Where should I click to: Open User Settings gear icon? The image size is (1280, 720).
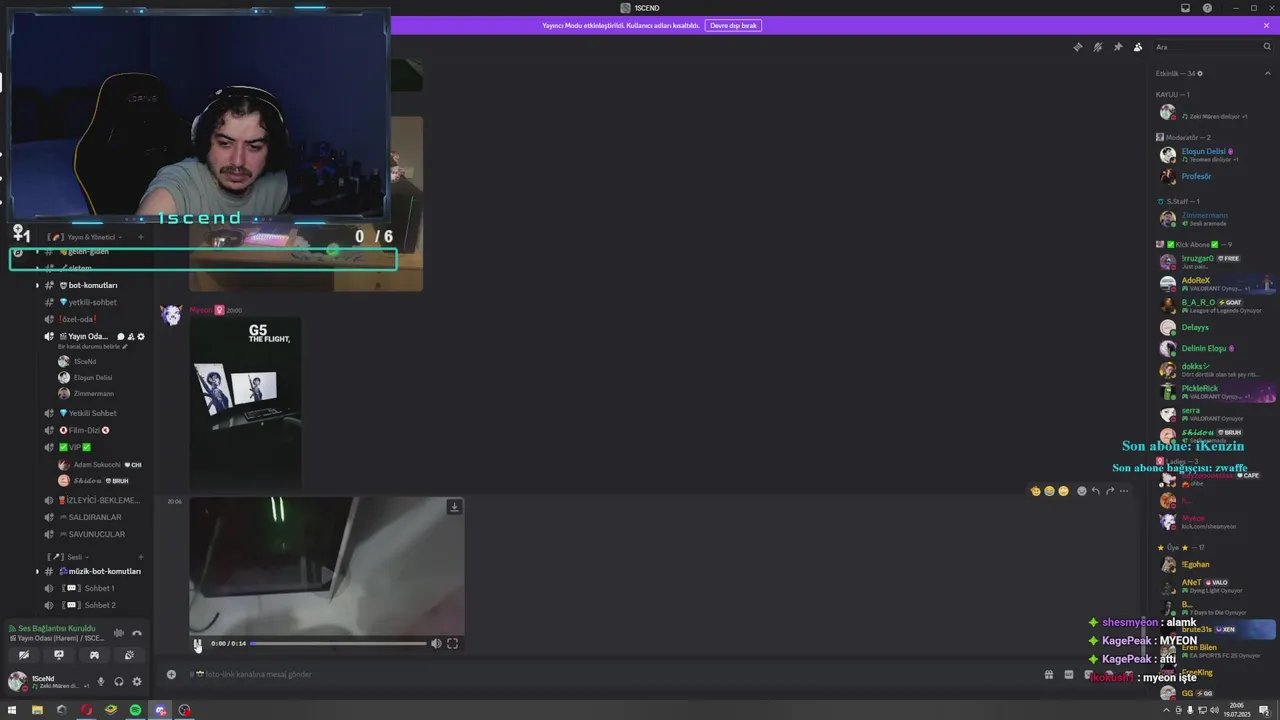point(137,682)
